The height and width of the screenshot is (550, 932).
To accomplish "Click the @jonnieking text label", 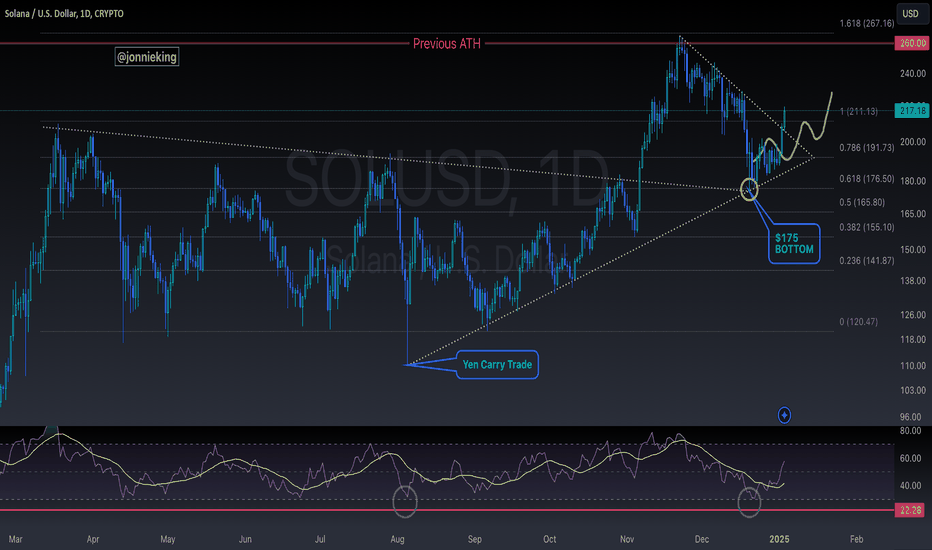I will pyautogui.click(x=147, y=57).
